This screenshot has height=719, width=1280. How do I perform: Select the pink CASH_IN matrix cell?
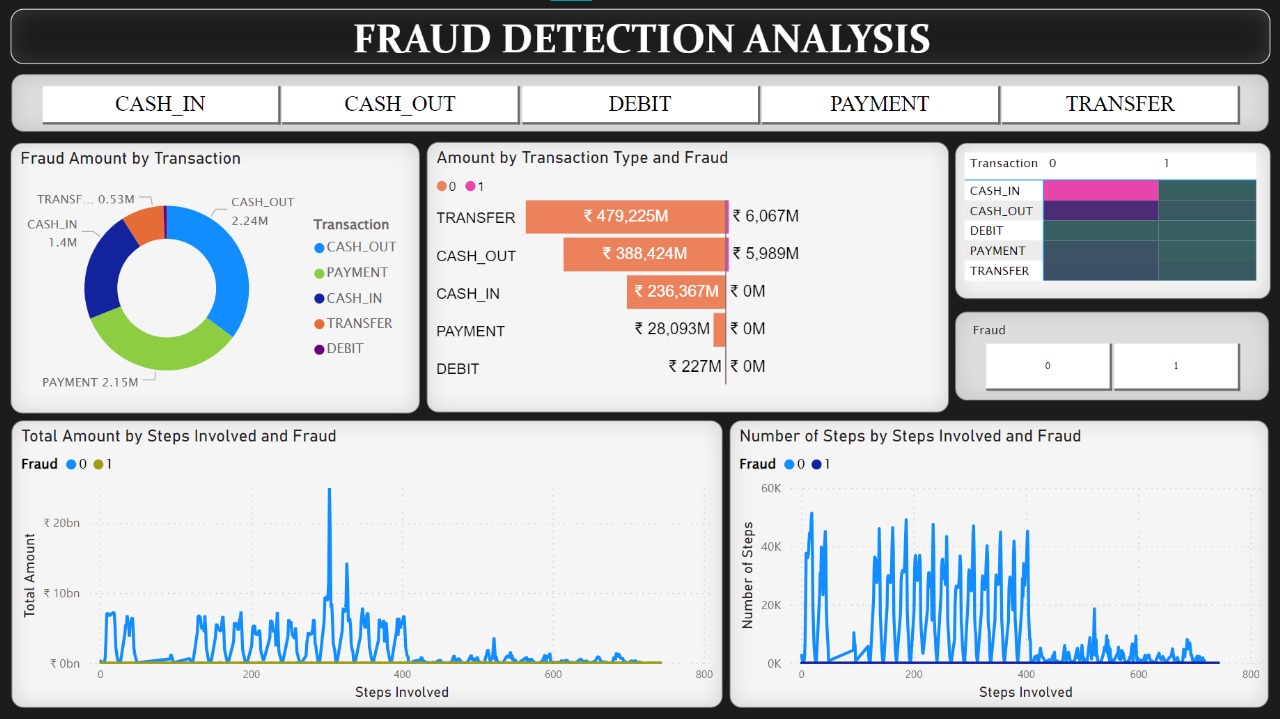(1100, 191)
